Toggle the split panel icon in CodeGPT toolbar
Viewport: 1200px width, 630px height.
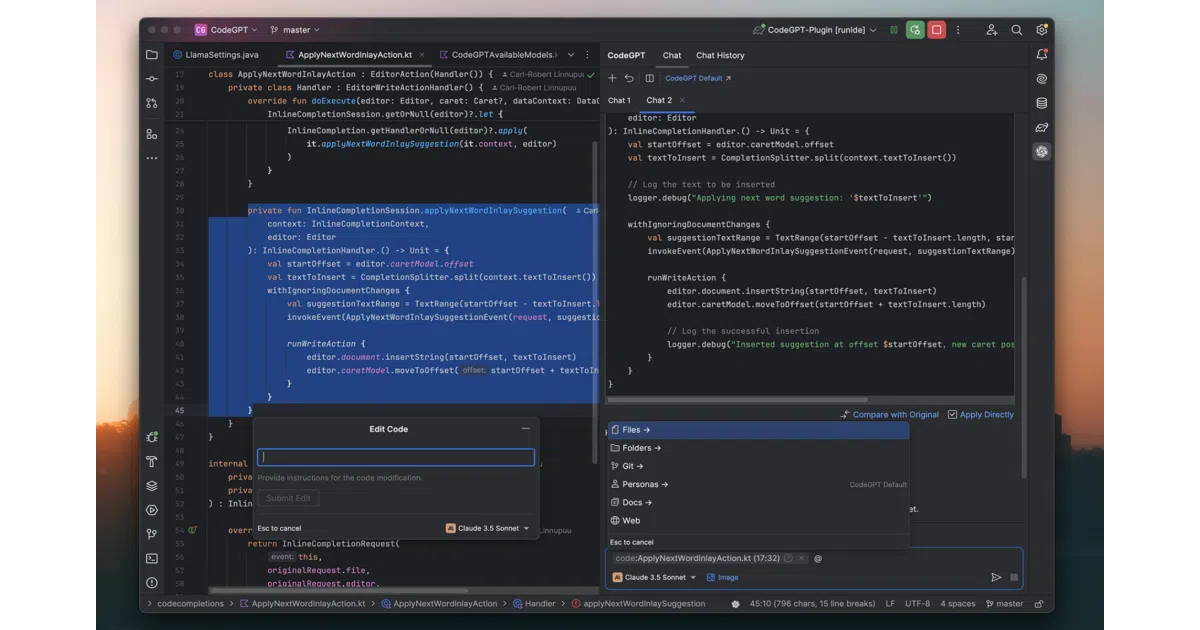pos(649,78)
